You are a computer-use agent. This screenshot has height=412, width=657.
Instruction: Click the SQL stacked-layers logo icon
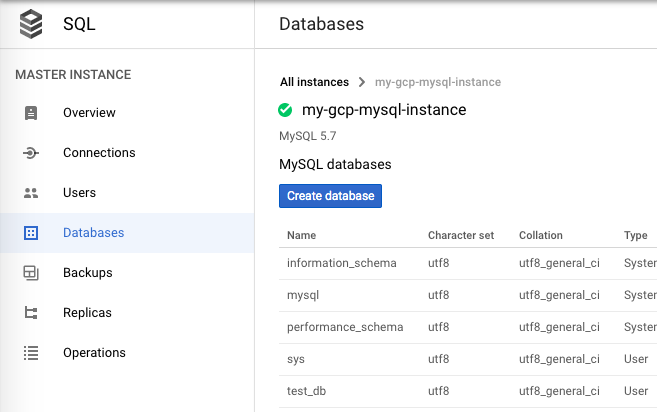pyautogui.click(x=31, y=24)
